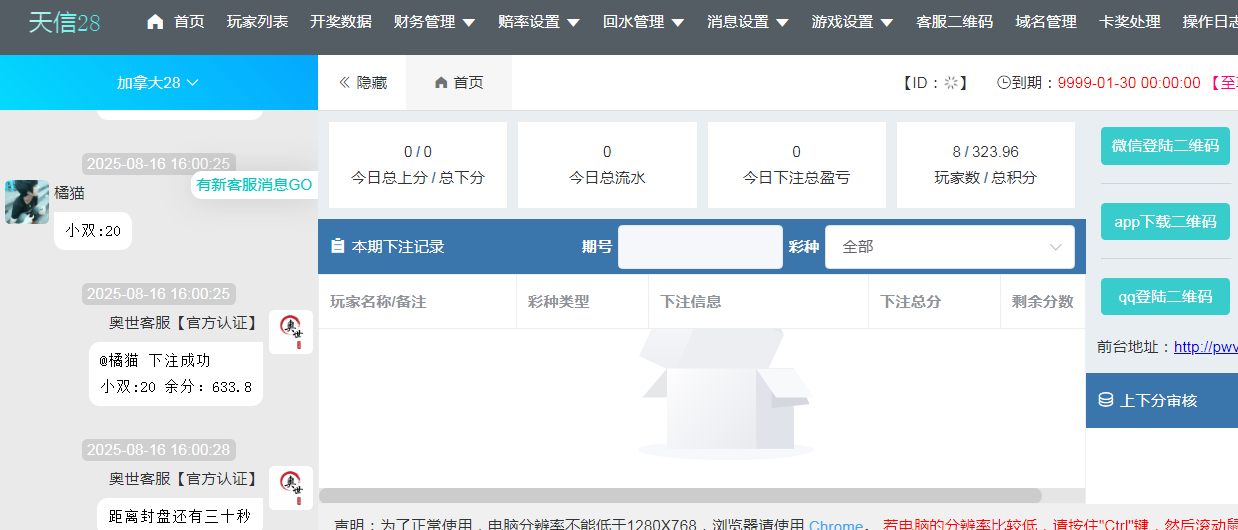Viewport: 1238px width, 530px height.
Task: Open 玩家列表 in the navigation bar
Action: click(257, 22)
